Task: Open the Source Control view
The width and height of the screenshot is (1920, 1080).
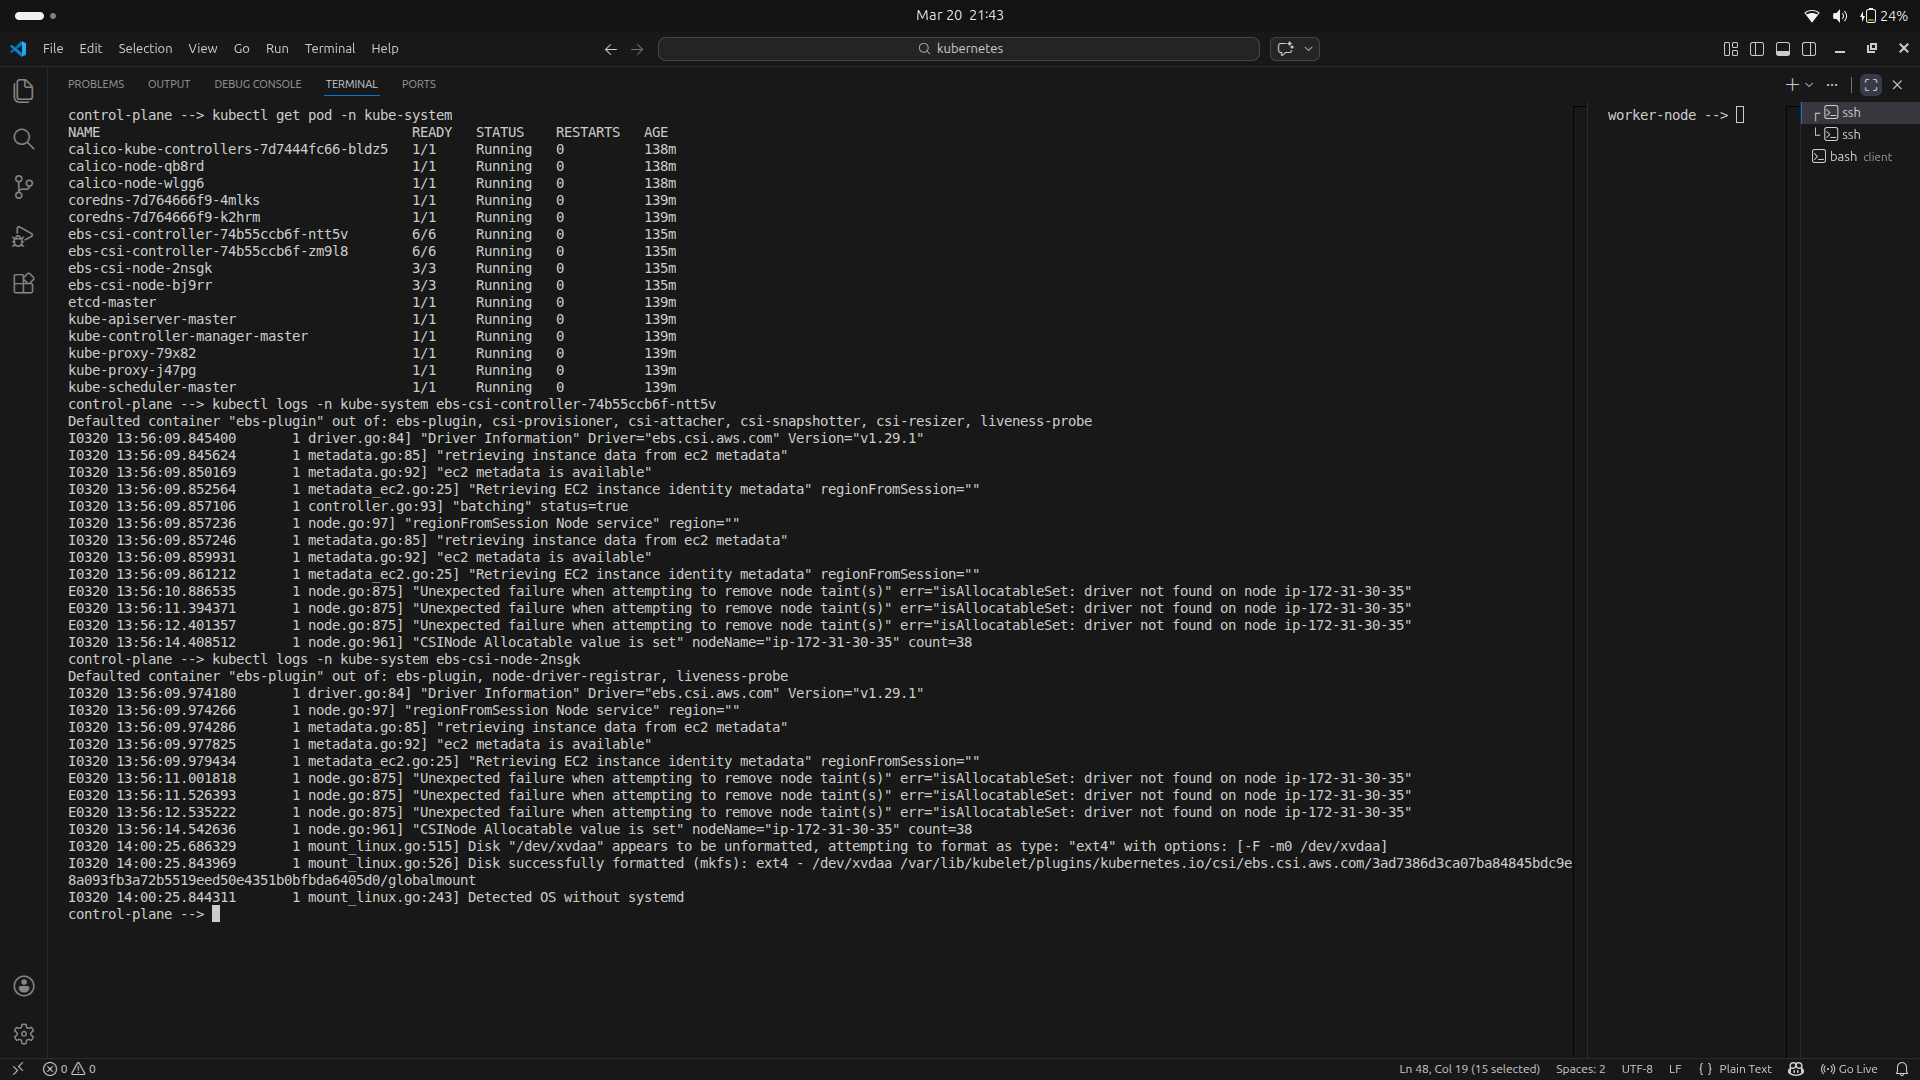Action: tap(24, 187)
